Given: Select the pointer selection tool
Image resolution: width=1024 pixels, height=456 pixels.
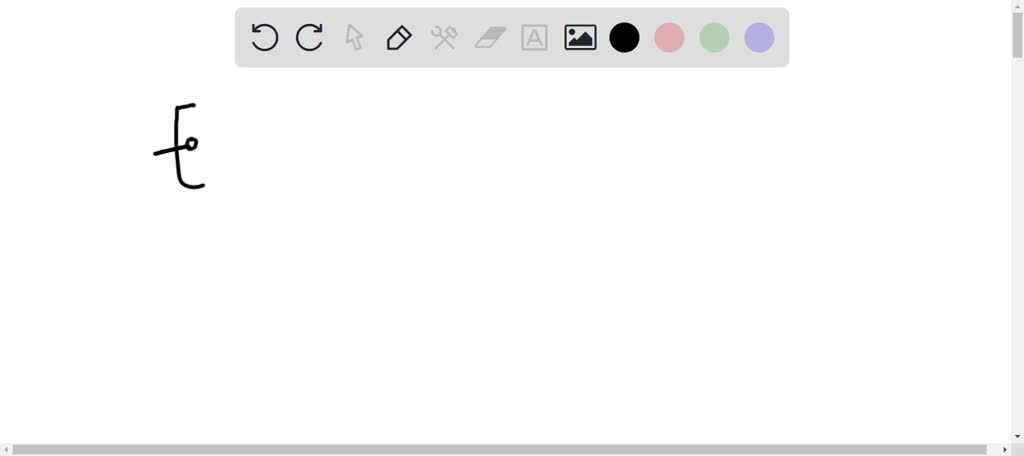Looking at the screenshot, I should click(354, 37).
